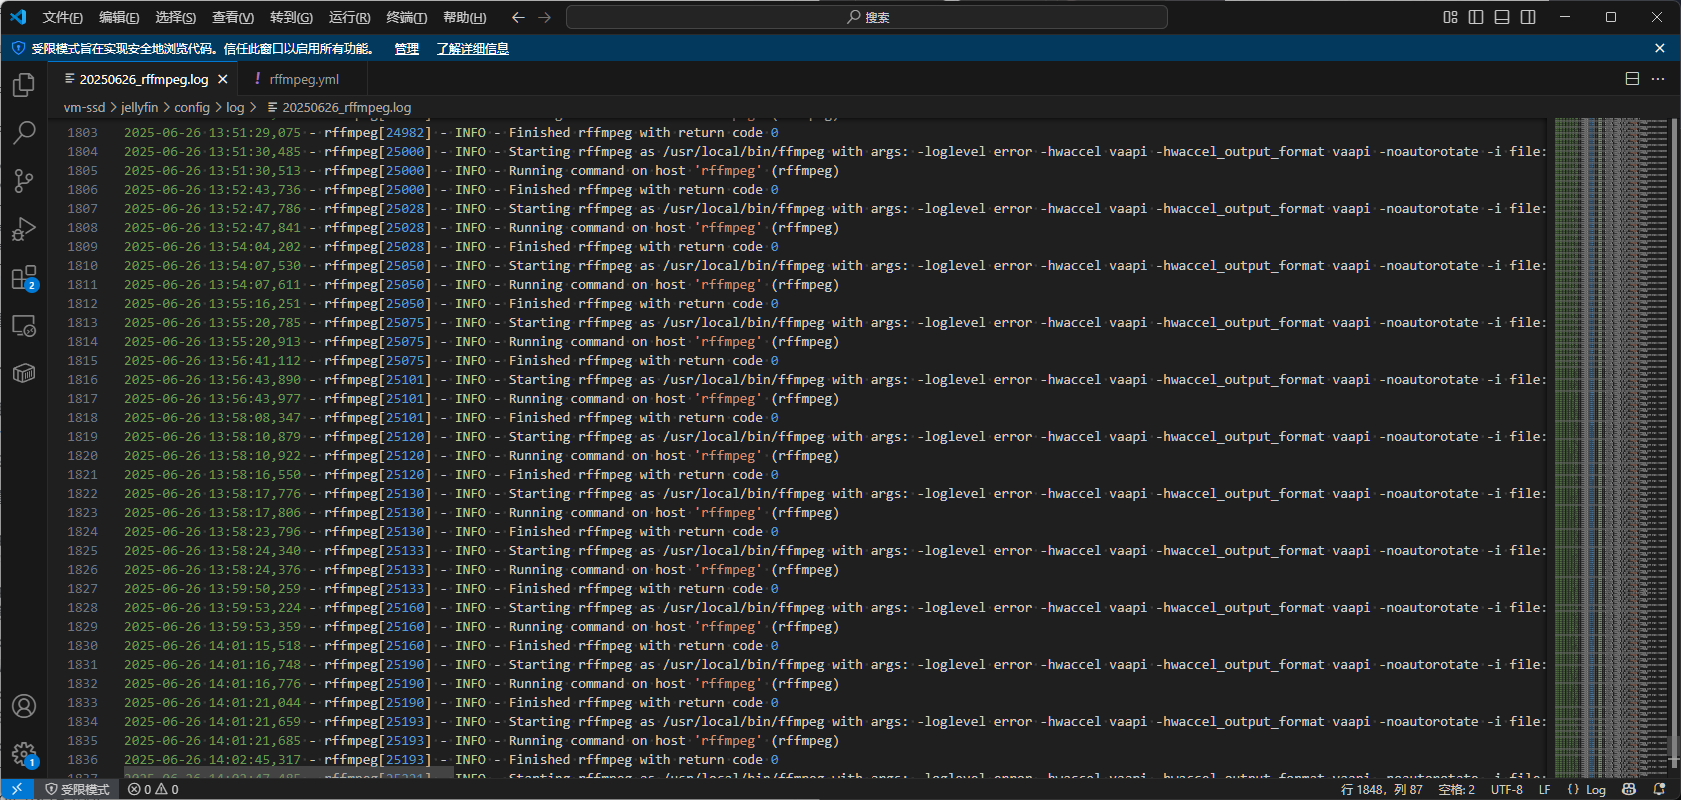Open editor More Actions ellipsis menu
1681x800 pixels.
[1658, 79]
